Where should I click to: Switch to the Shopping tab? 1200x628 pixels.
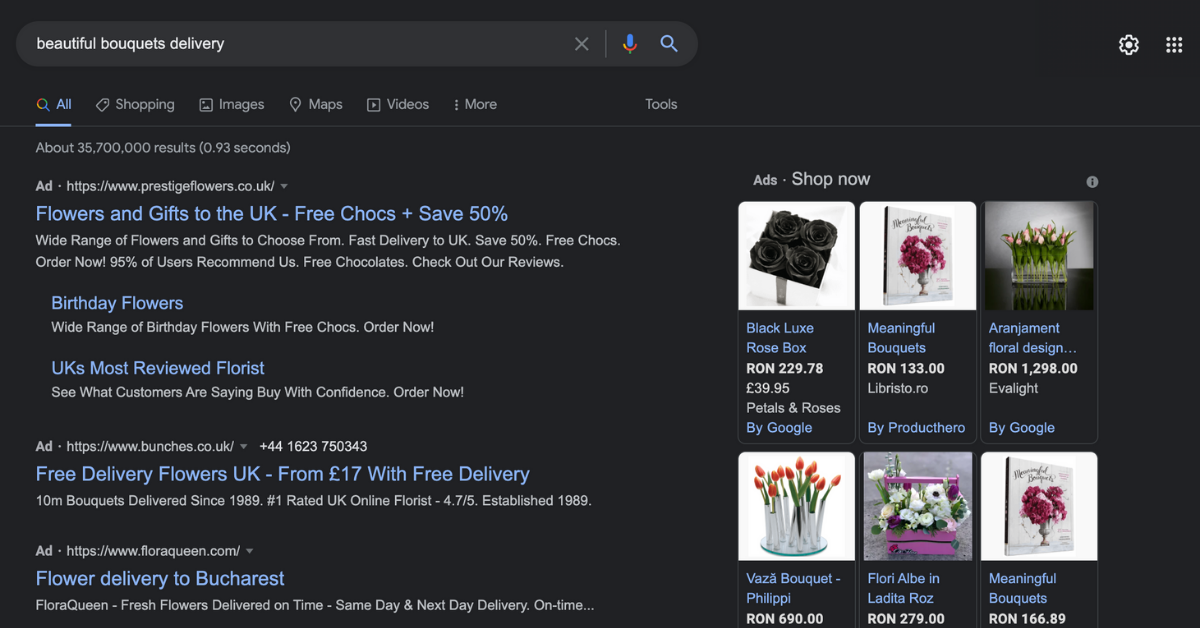click(135, 105)
